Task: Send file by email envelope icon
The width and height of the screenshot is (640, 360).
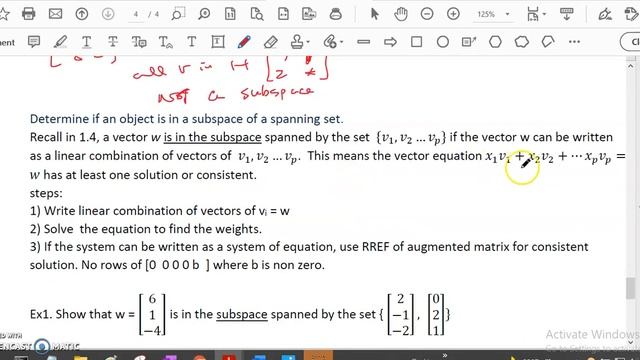Action: (55, 14)
